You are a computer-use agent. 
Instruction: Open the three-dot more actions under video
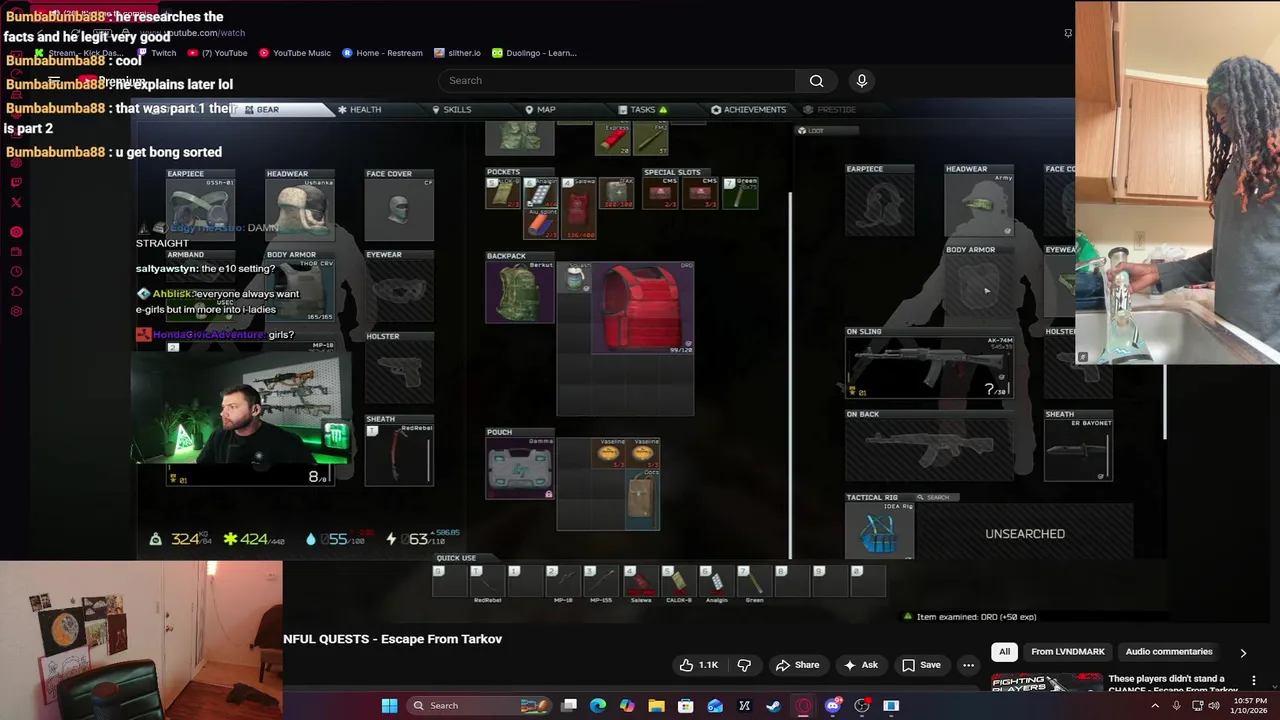click(x=968, y=665)
